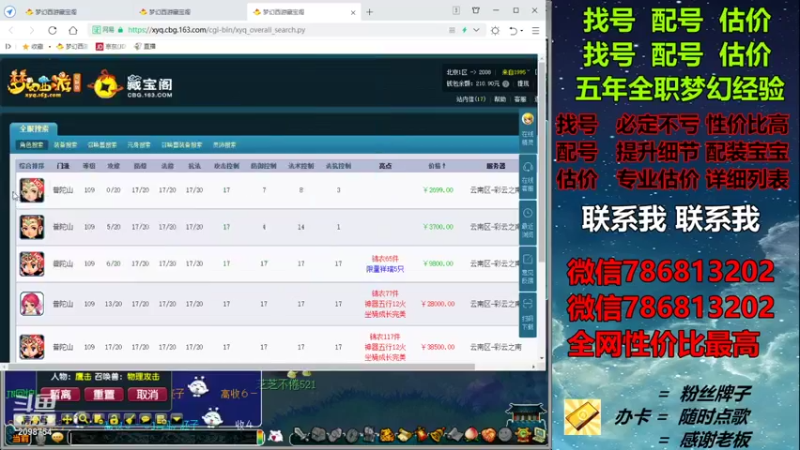The image size is (800, 450).
Task: Click the 取消 button in game
Action: [147, 394]
